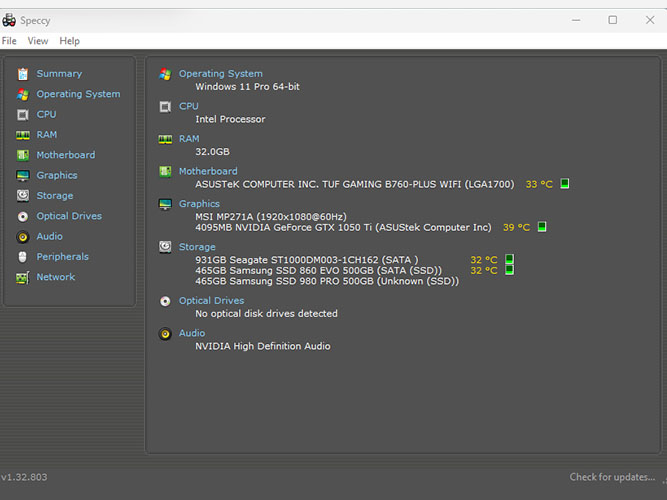
Task: Click the Network icon in sidebar
Action: coord(22,277)
